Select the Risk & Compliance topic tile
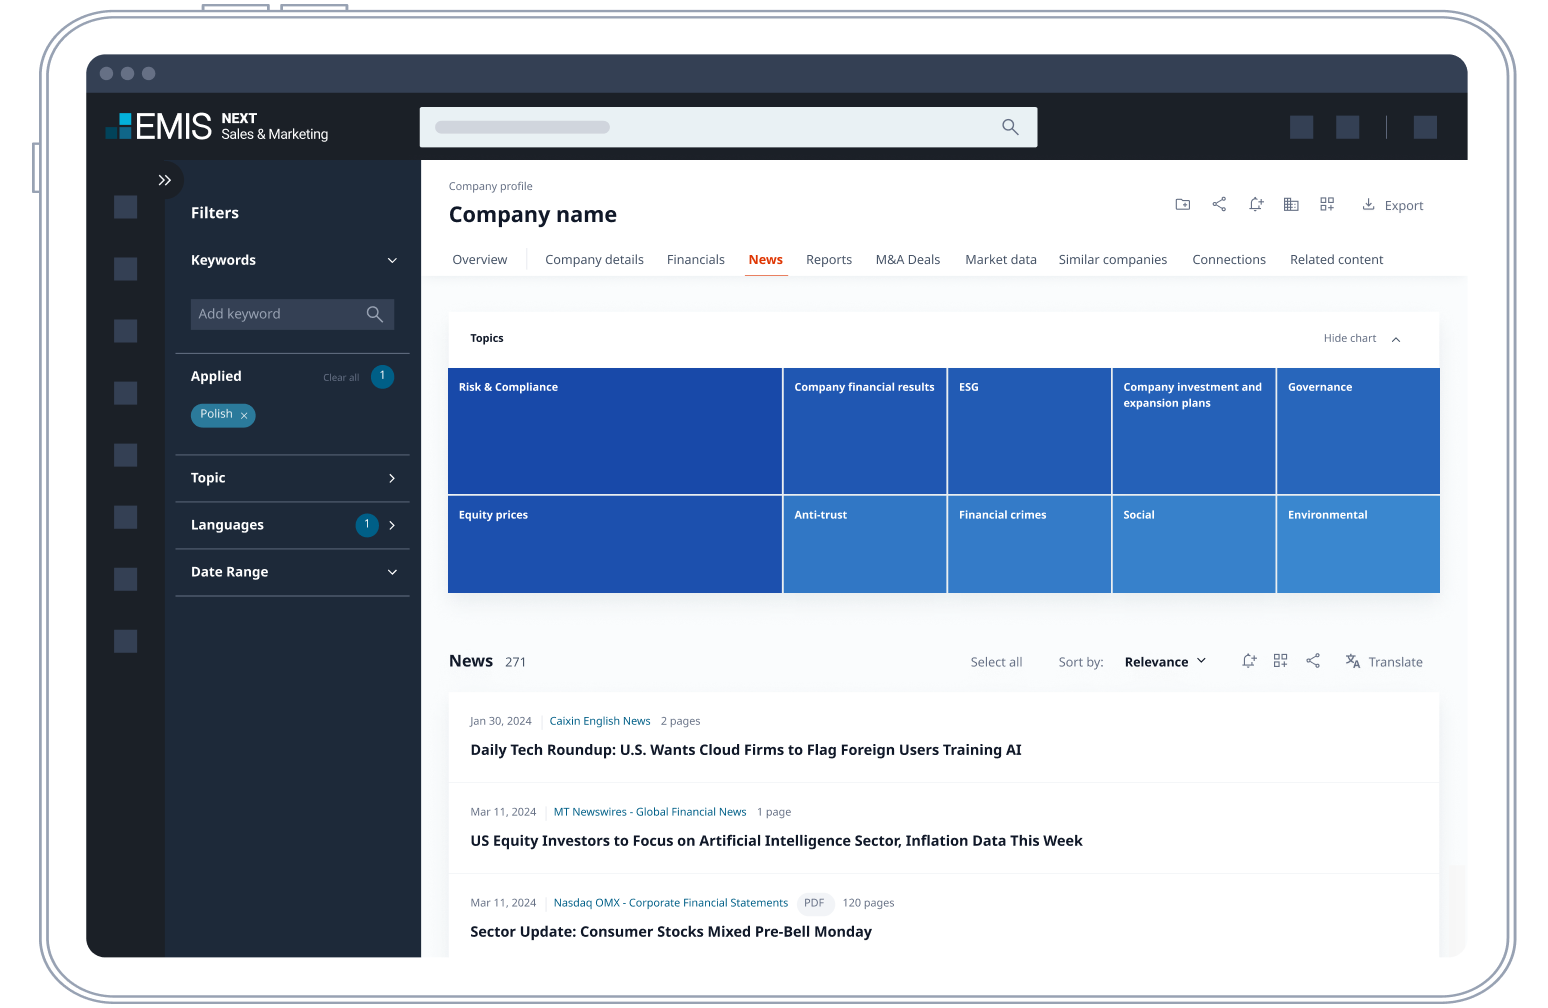This screenshot has height=1008, width=1548. [614, 431]
